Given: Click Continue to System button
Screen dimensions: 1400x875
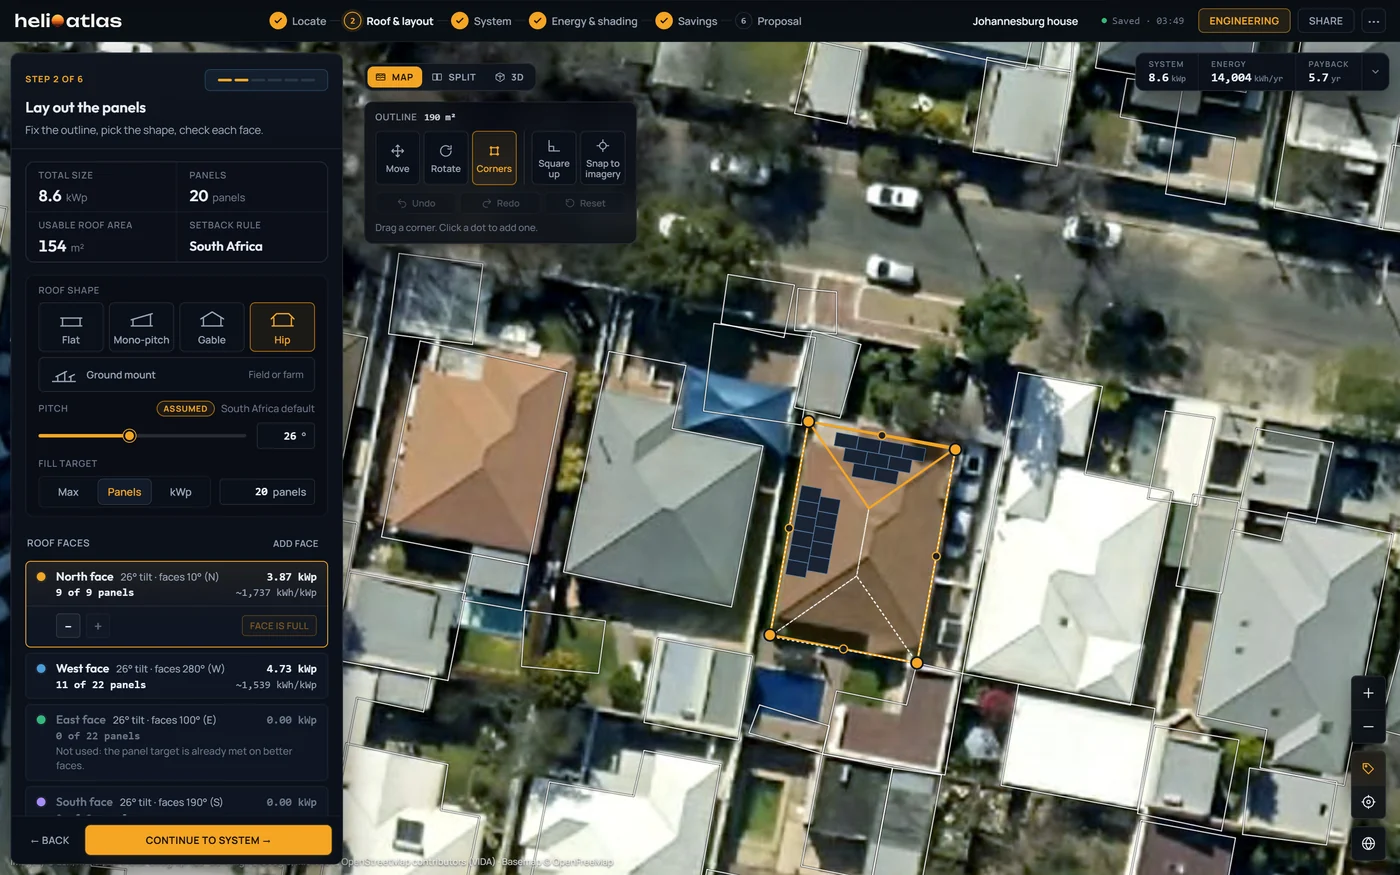Looking at the screenshot, I should [208, 840].
